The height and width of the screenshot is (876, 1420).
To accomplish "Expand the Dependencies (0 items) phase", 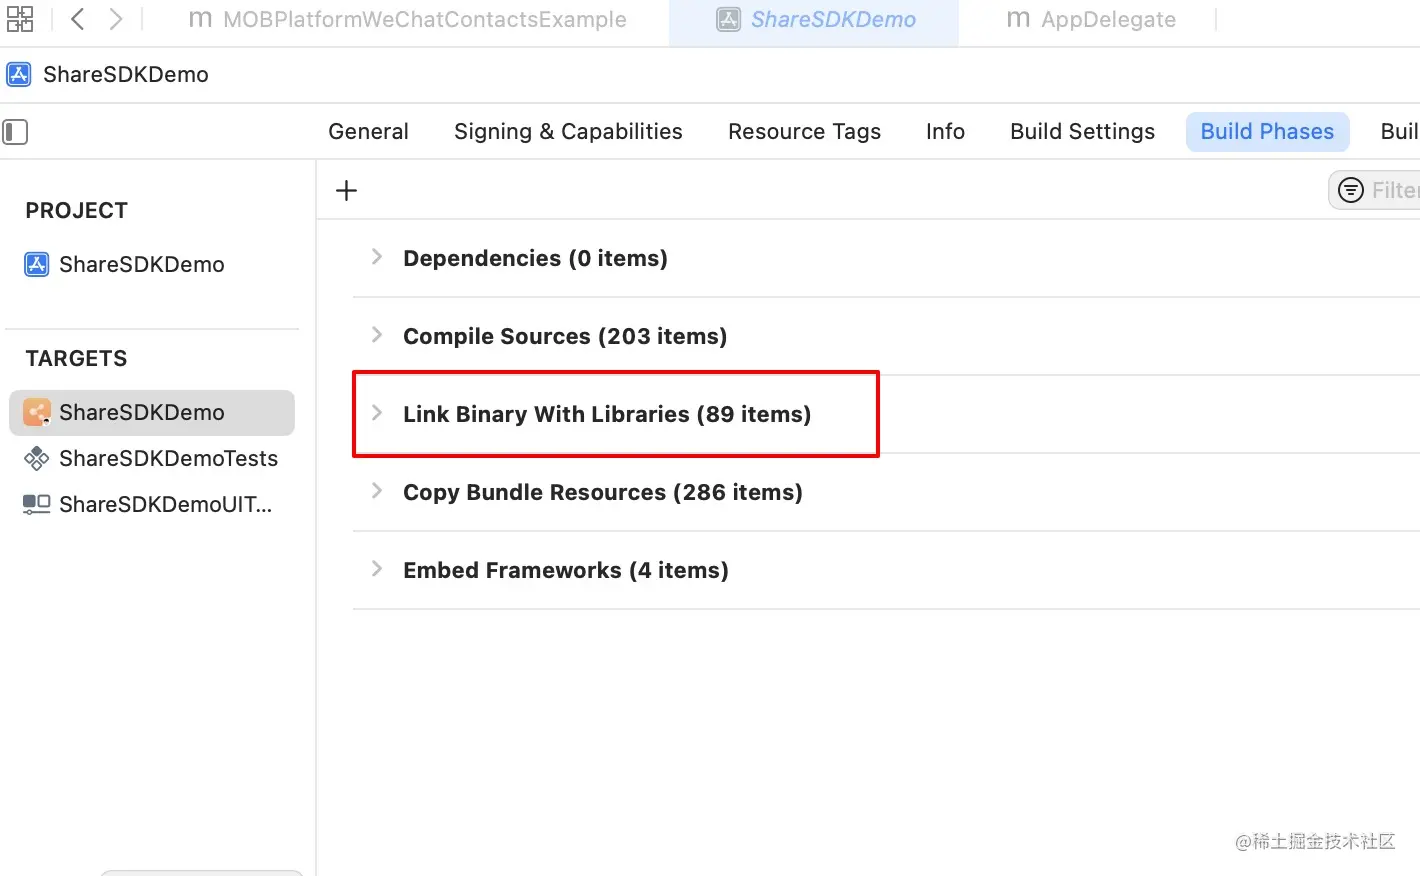I will tap(377, 257).
